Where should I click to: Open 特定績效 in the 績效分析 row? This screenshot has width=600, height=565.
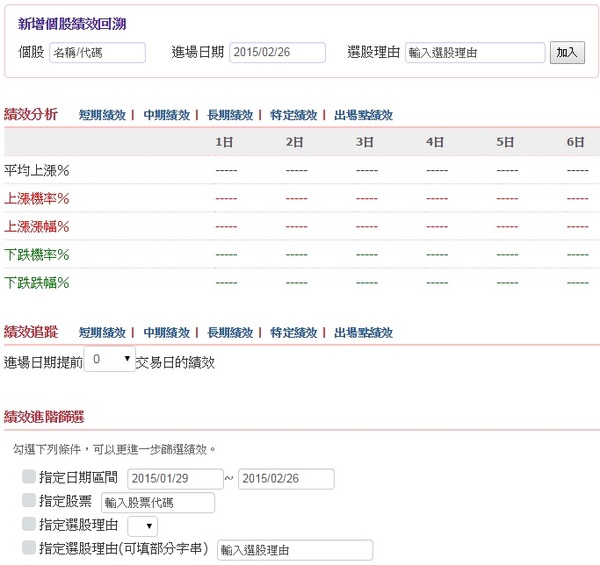tap(293, 115)
